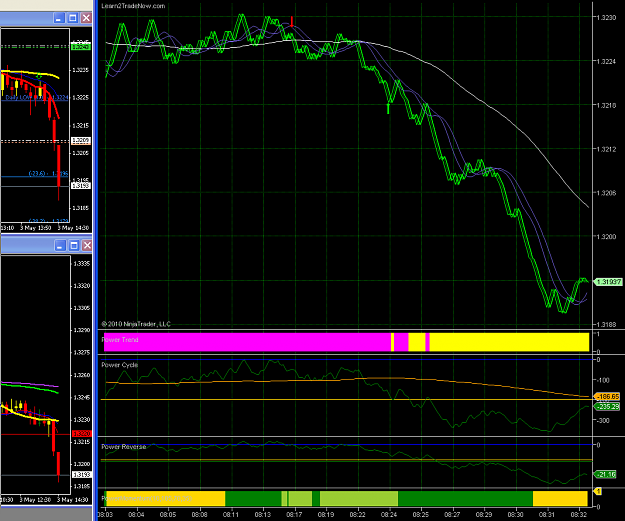This screenshot has width=625, height=521.
Task: Click the light green PowerMomentum segment near 08:22
Action: point(359,499)
